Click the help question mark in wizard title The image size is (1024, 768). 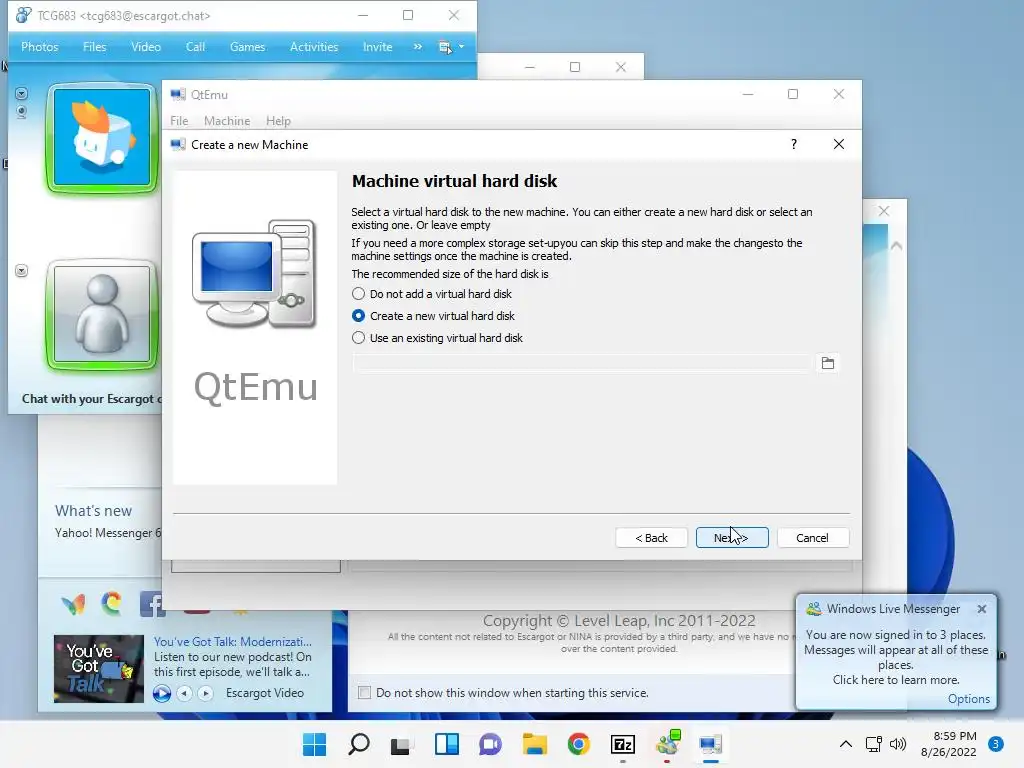click(x=794, y=144)
